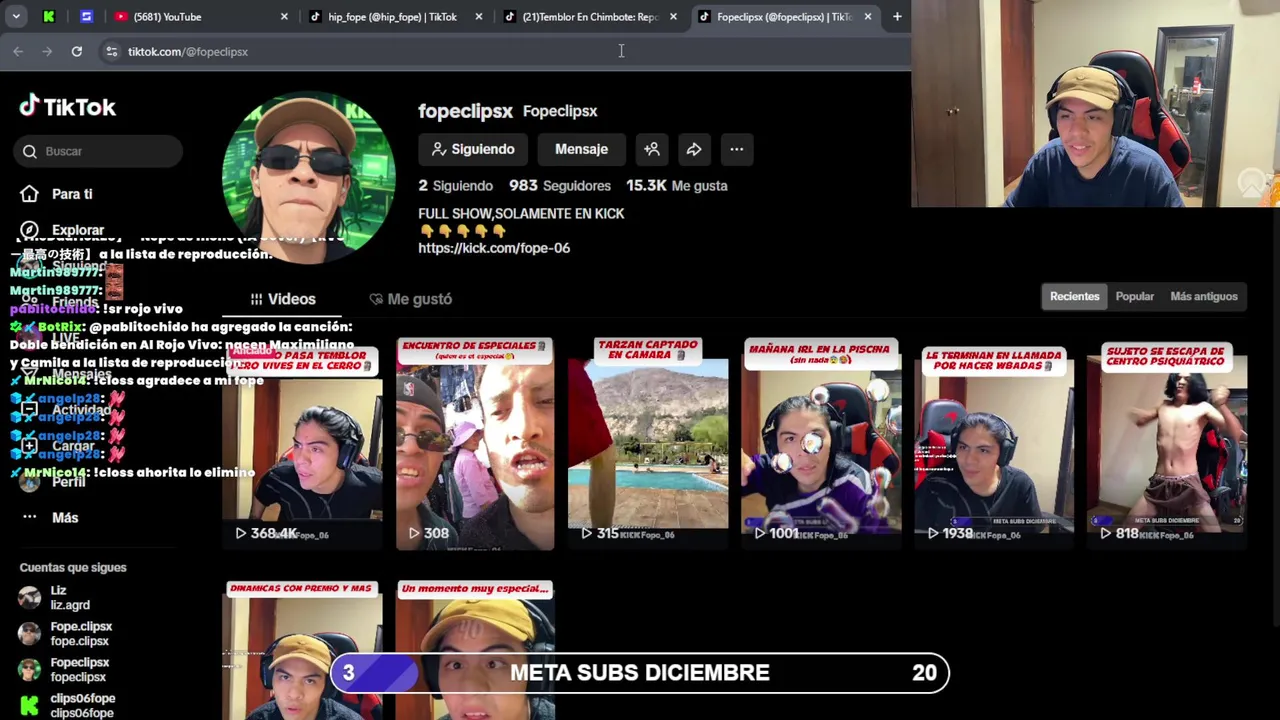Click the fopeclipsx profile avatar
Image resolution: width=1280 pixels, height=720 pixels.
click(308, 178)
